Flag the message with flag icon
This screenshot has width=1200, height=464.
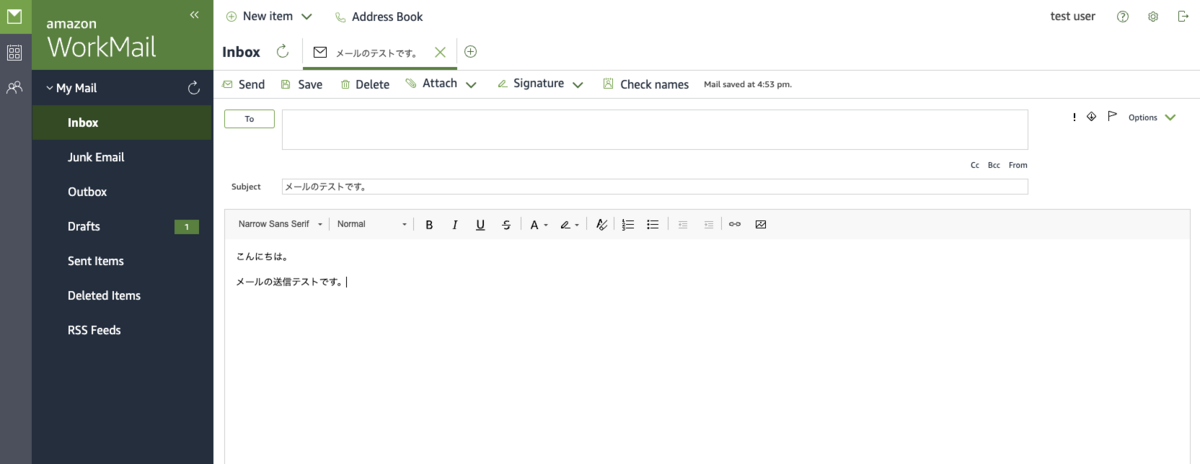point(1112,117)
